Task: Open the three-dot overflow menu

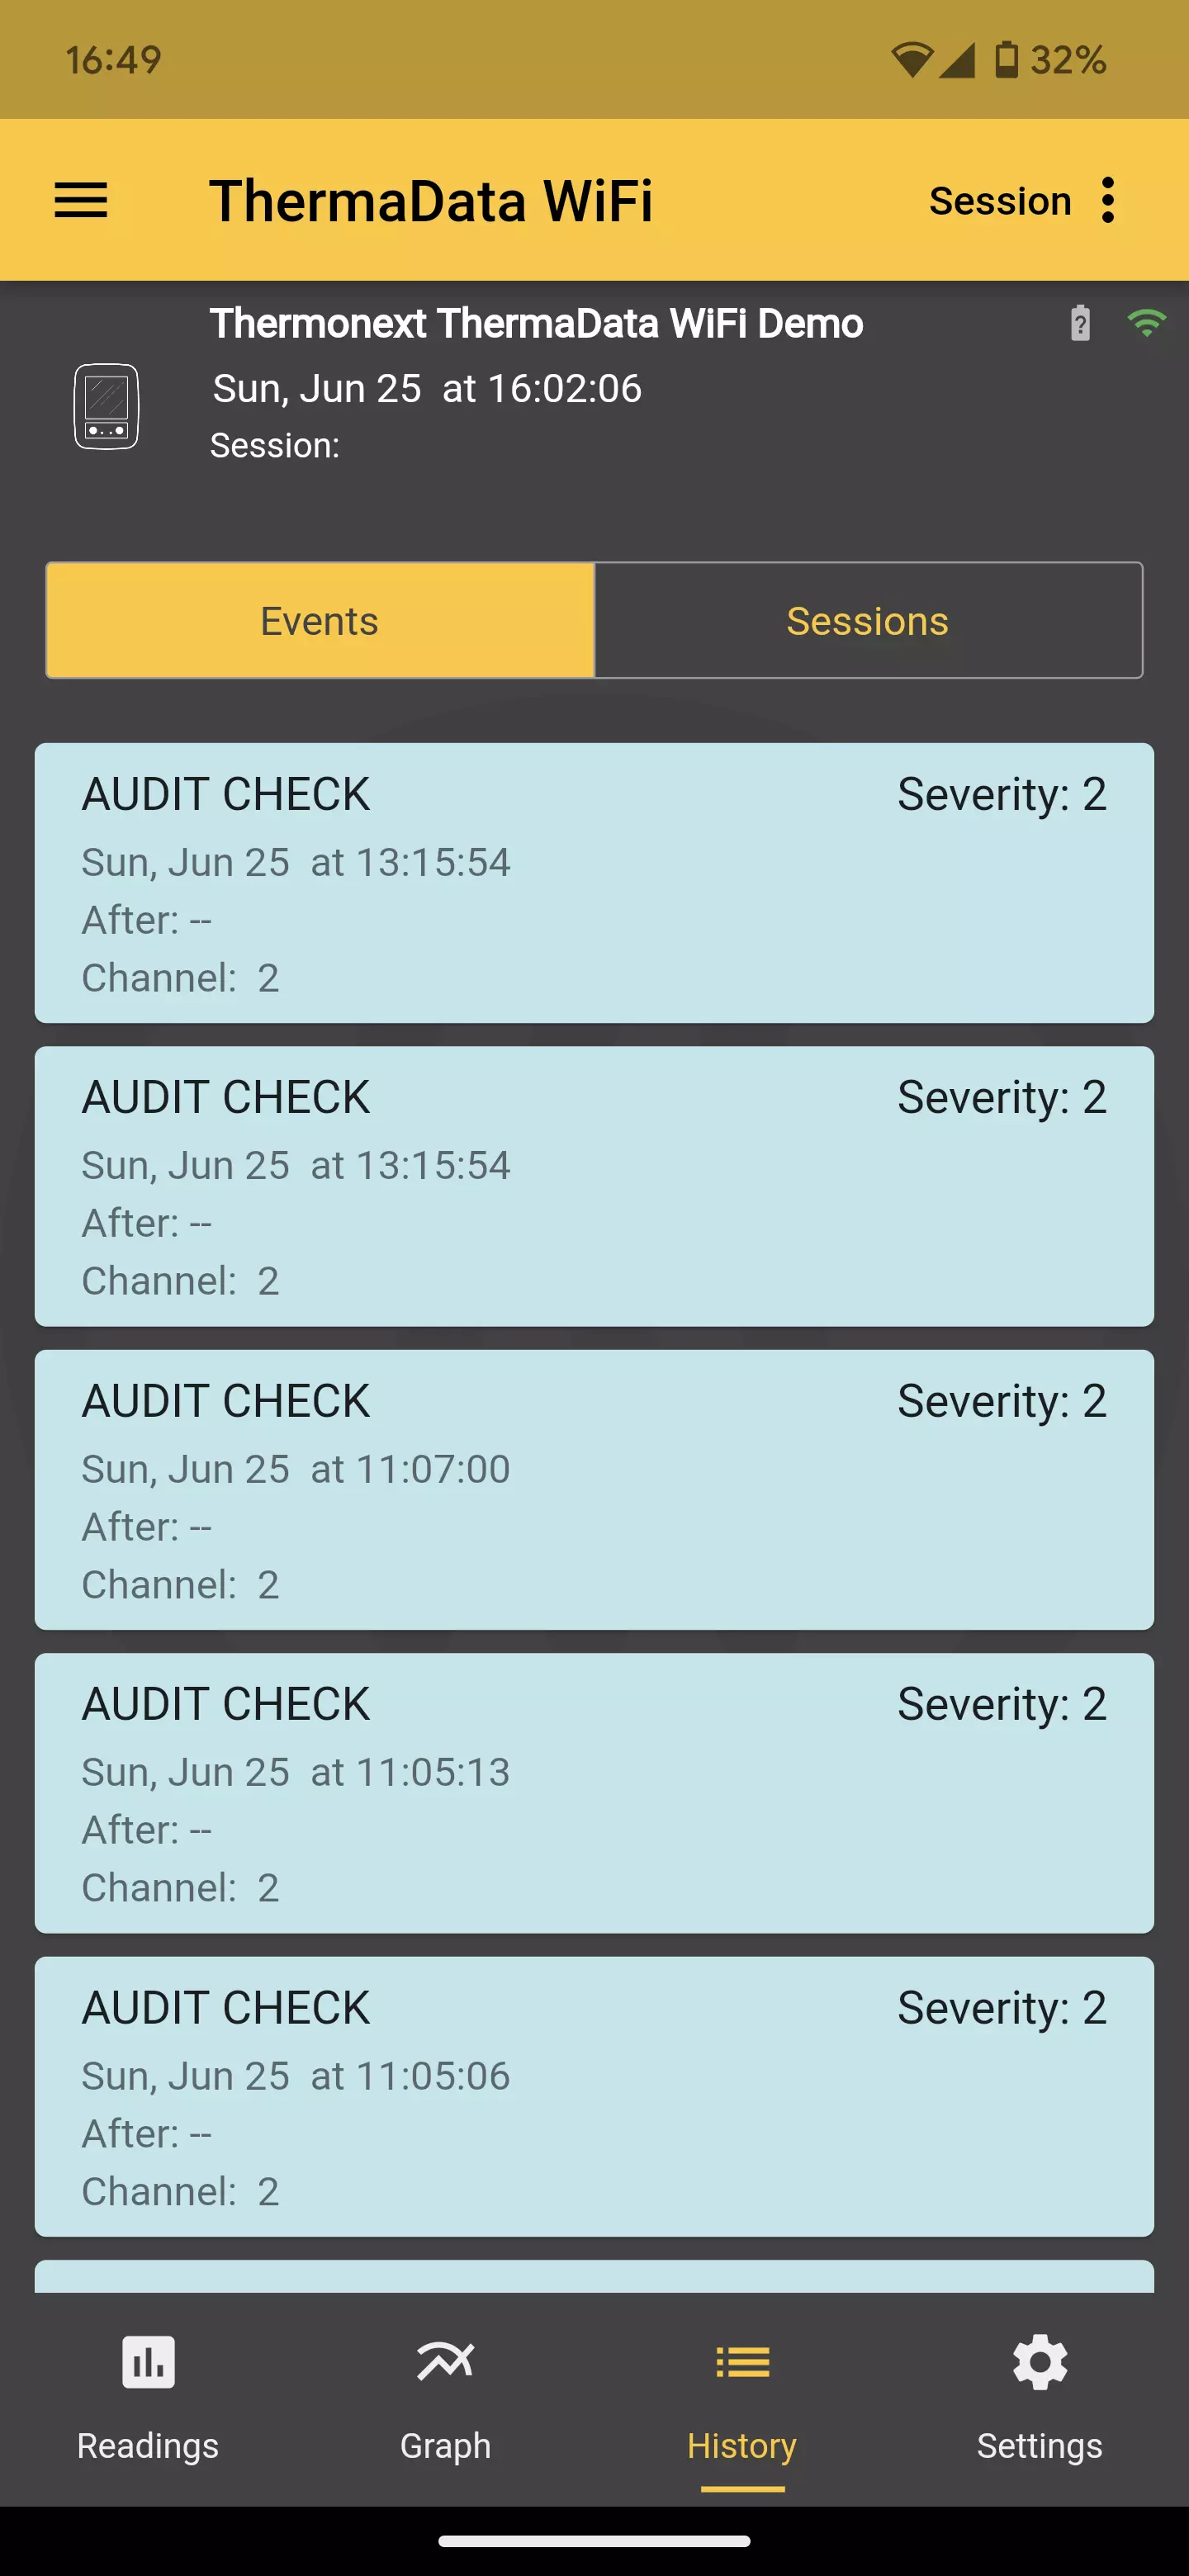Action: [x=1107, y=201]
